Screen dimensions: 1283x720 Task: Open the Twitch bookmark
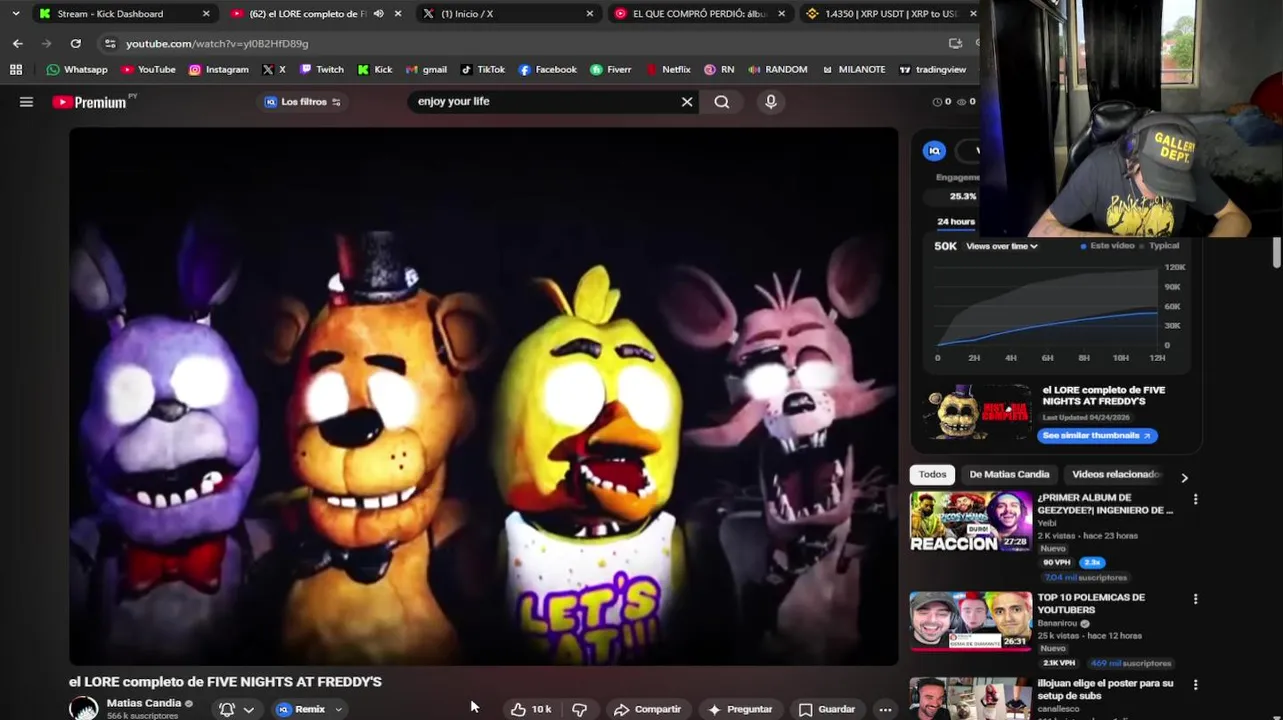click(x=322, y=70)
